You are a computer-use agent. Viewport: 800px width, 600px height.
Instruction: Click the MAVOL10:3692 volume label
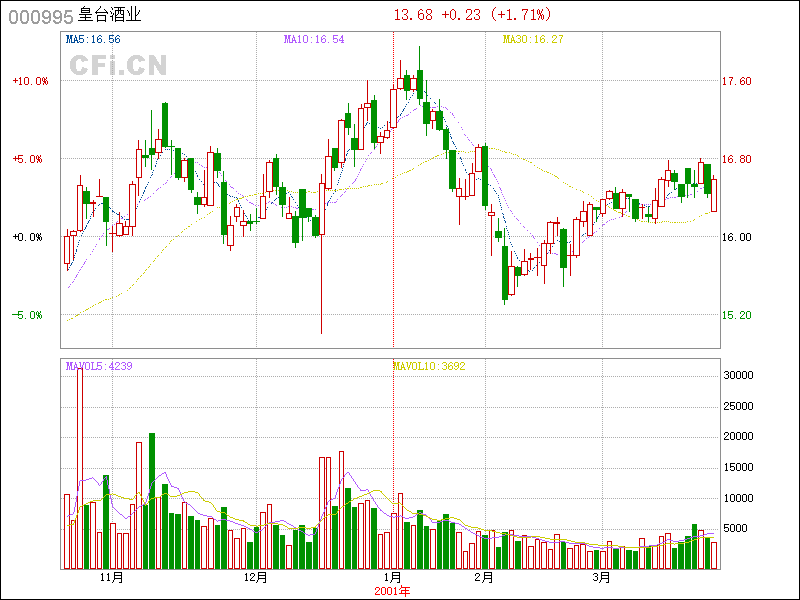[x=429, y=366]
